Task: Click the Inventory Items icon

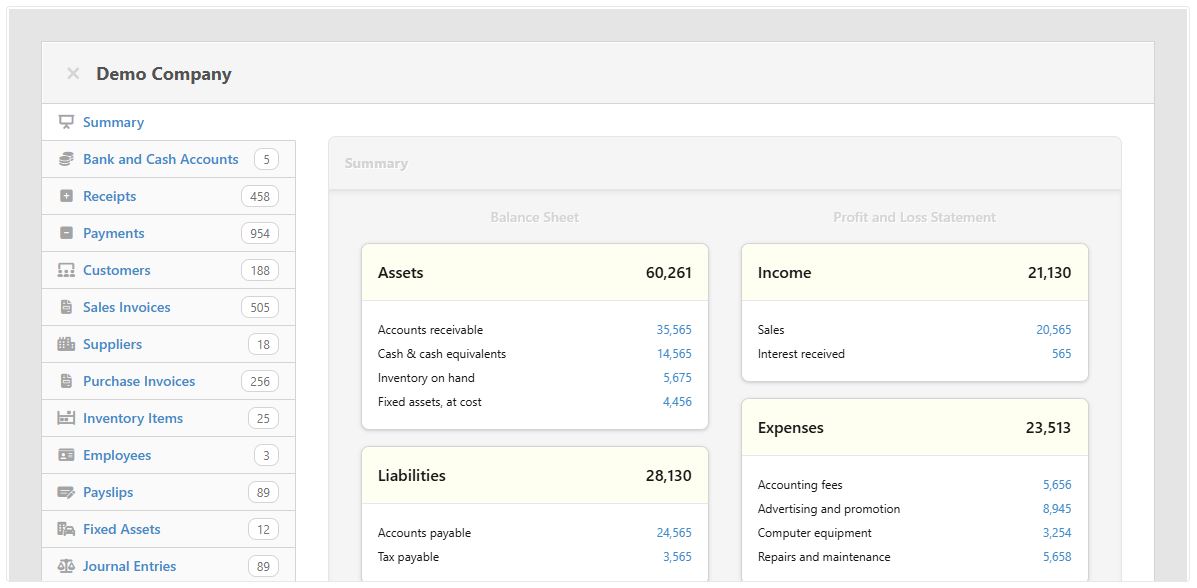Action: [65, 418]
